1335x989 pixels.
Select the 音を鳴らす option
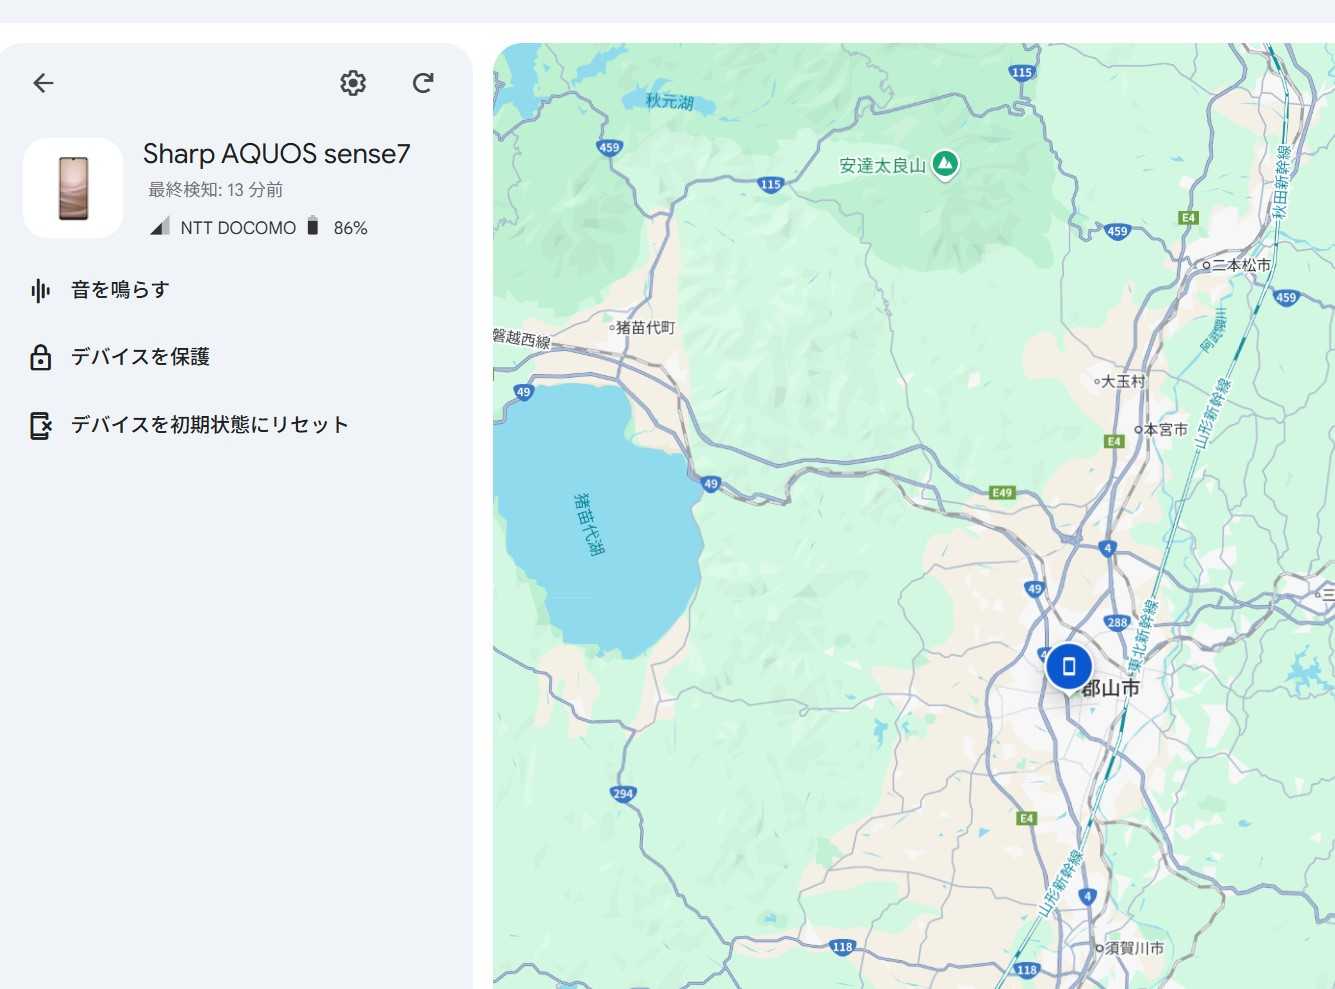pos(120,290)
